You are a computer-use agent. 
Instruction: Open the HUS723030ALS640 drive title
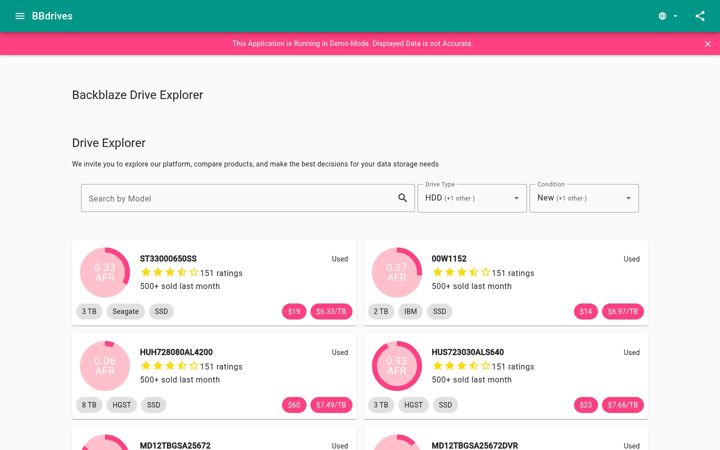point(467,352)
